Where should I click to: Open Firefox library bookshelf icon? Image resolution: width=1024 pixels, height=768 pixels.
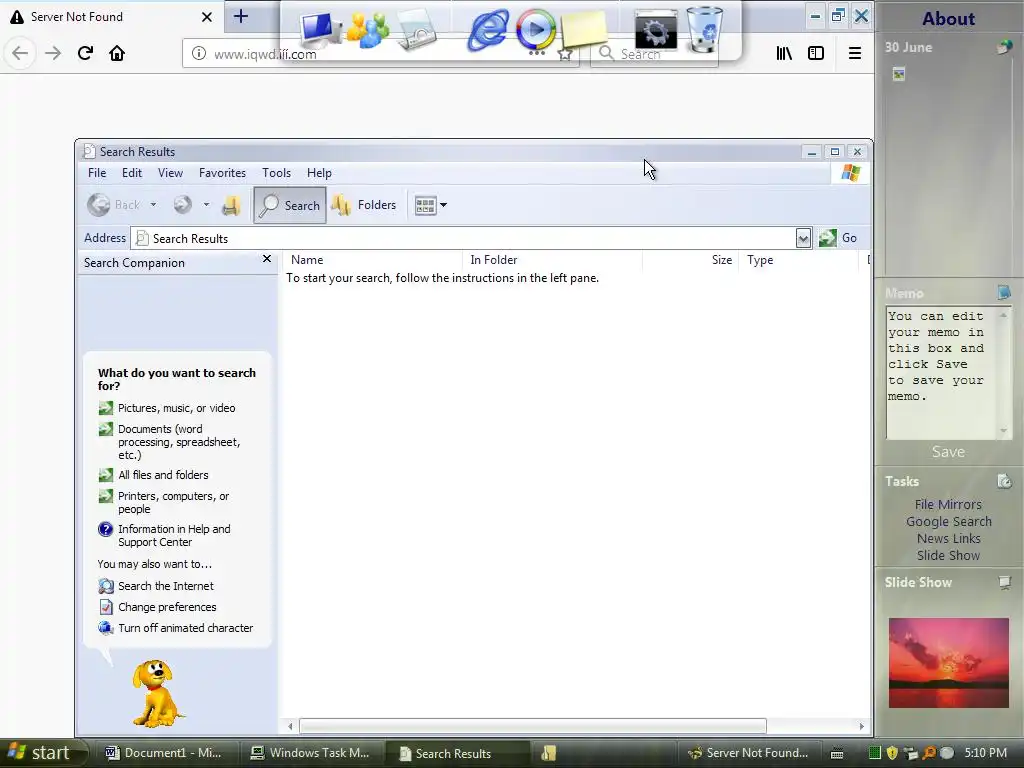click(x=784, y=53)
